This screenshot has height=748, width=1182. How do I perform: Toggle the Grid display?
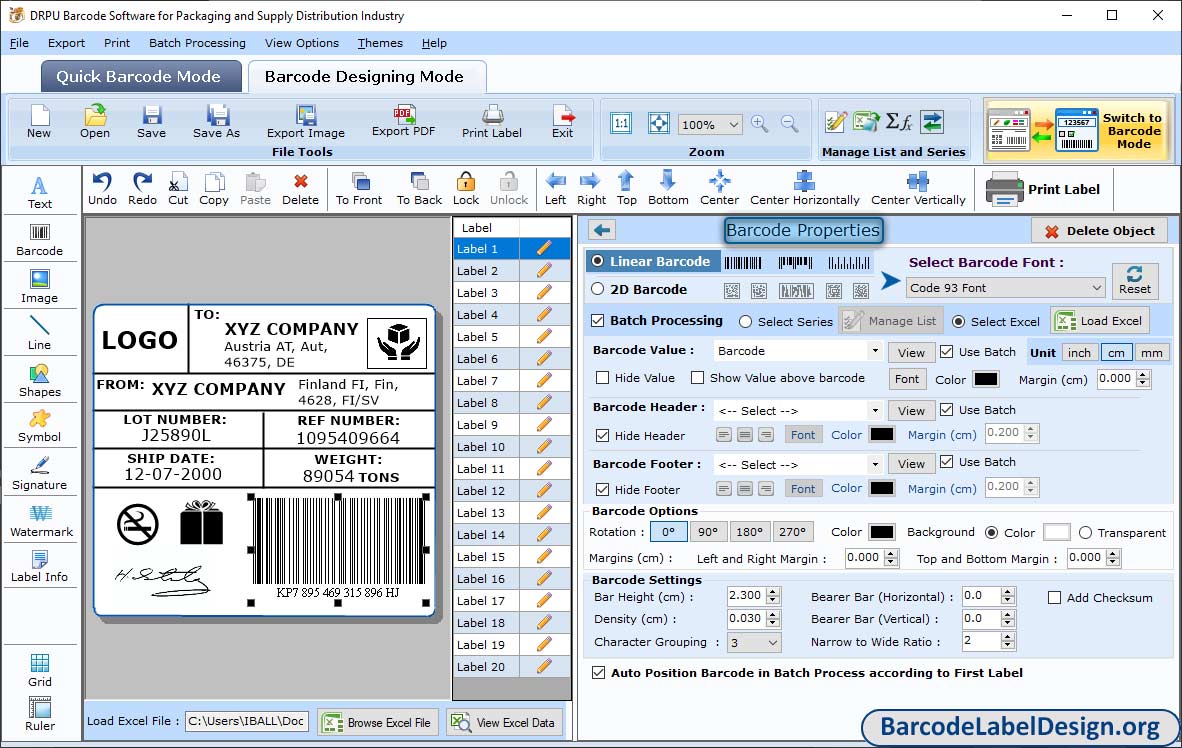40,670
